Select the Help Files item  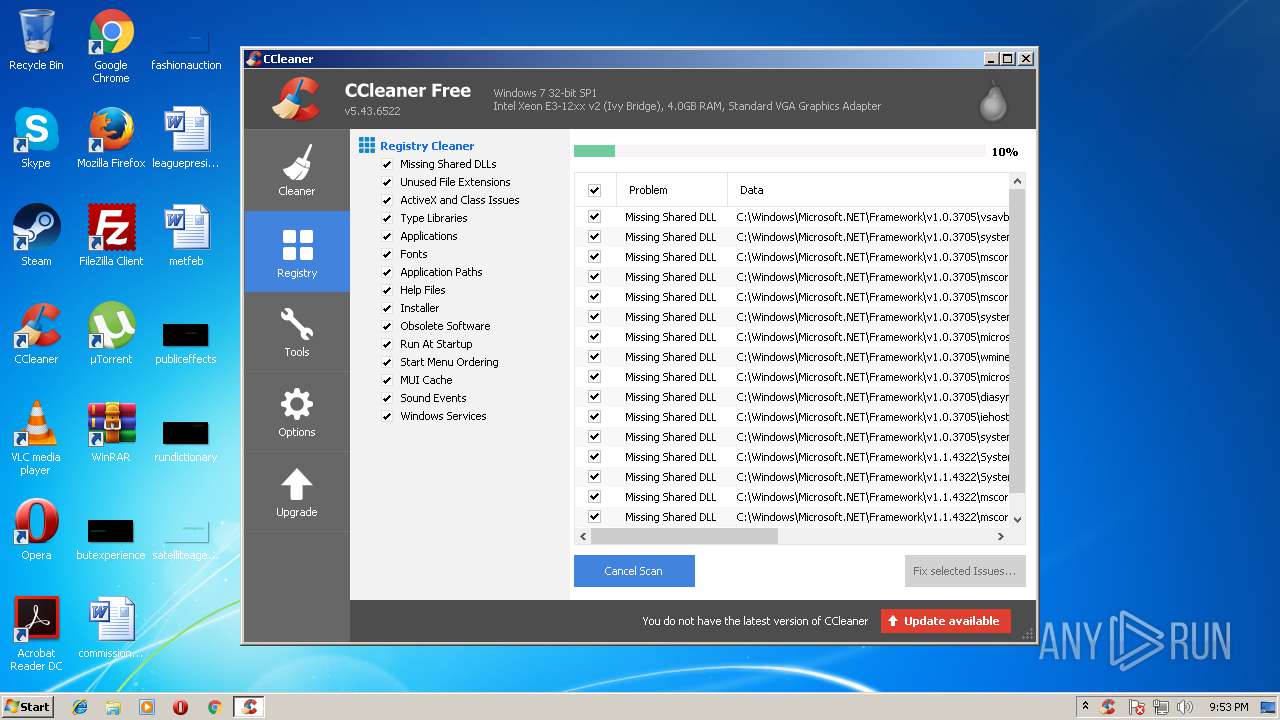(x=423, y=290)
